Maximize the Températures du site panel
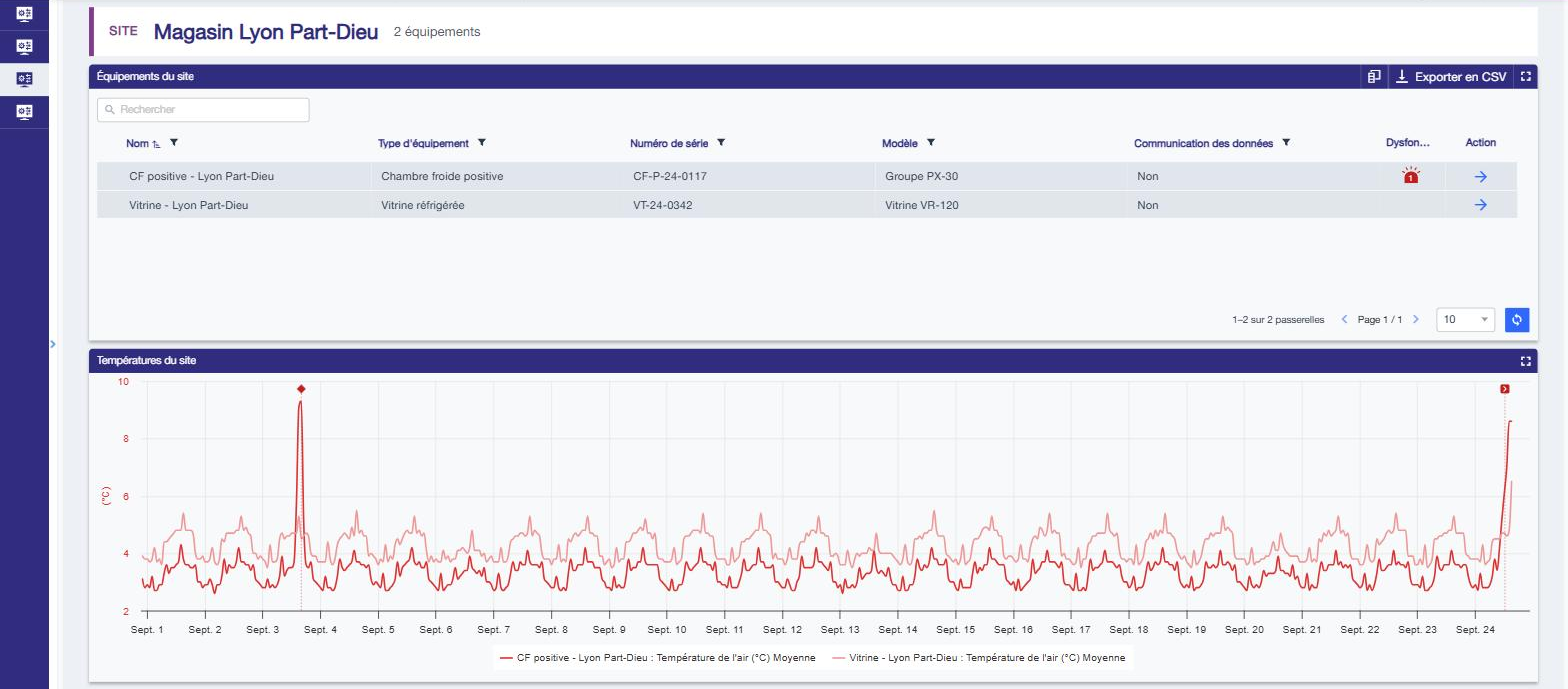Screen dimensions: 1568x689 coord(1524,361)
